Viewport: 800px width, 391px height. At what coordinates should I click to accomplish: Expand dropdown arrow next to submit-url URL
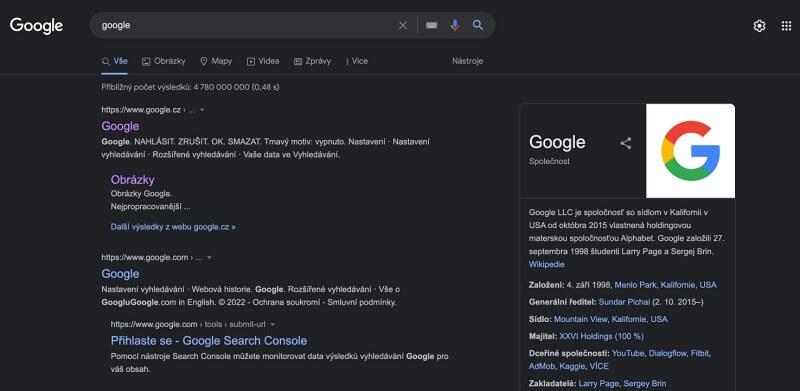click(273, 325)
